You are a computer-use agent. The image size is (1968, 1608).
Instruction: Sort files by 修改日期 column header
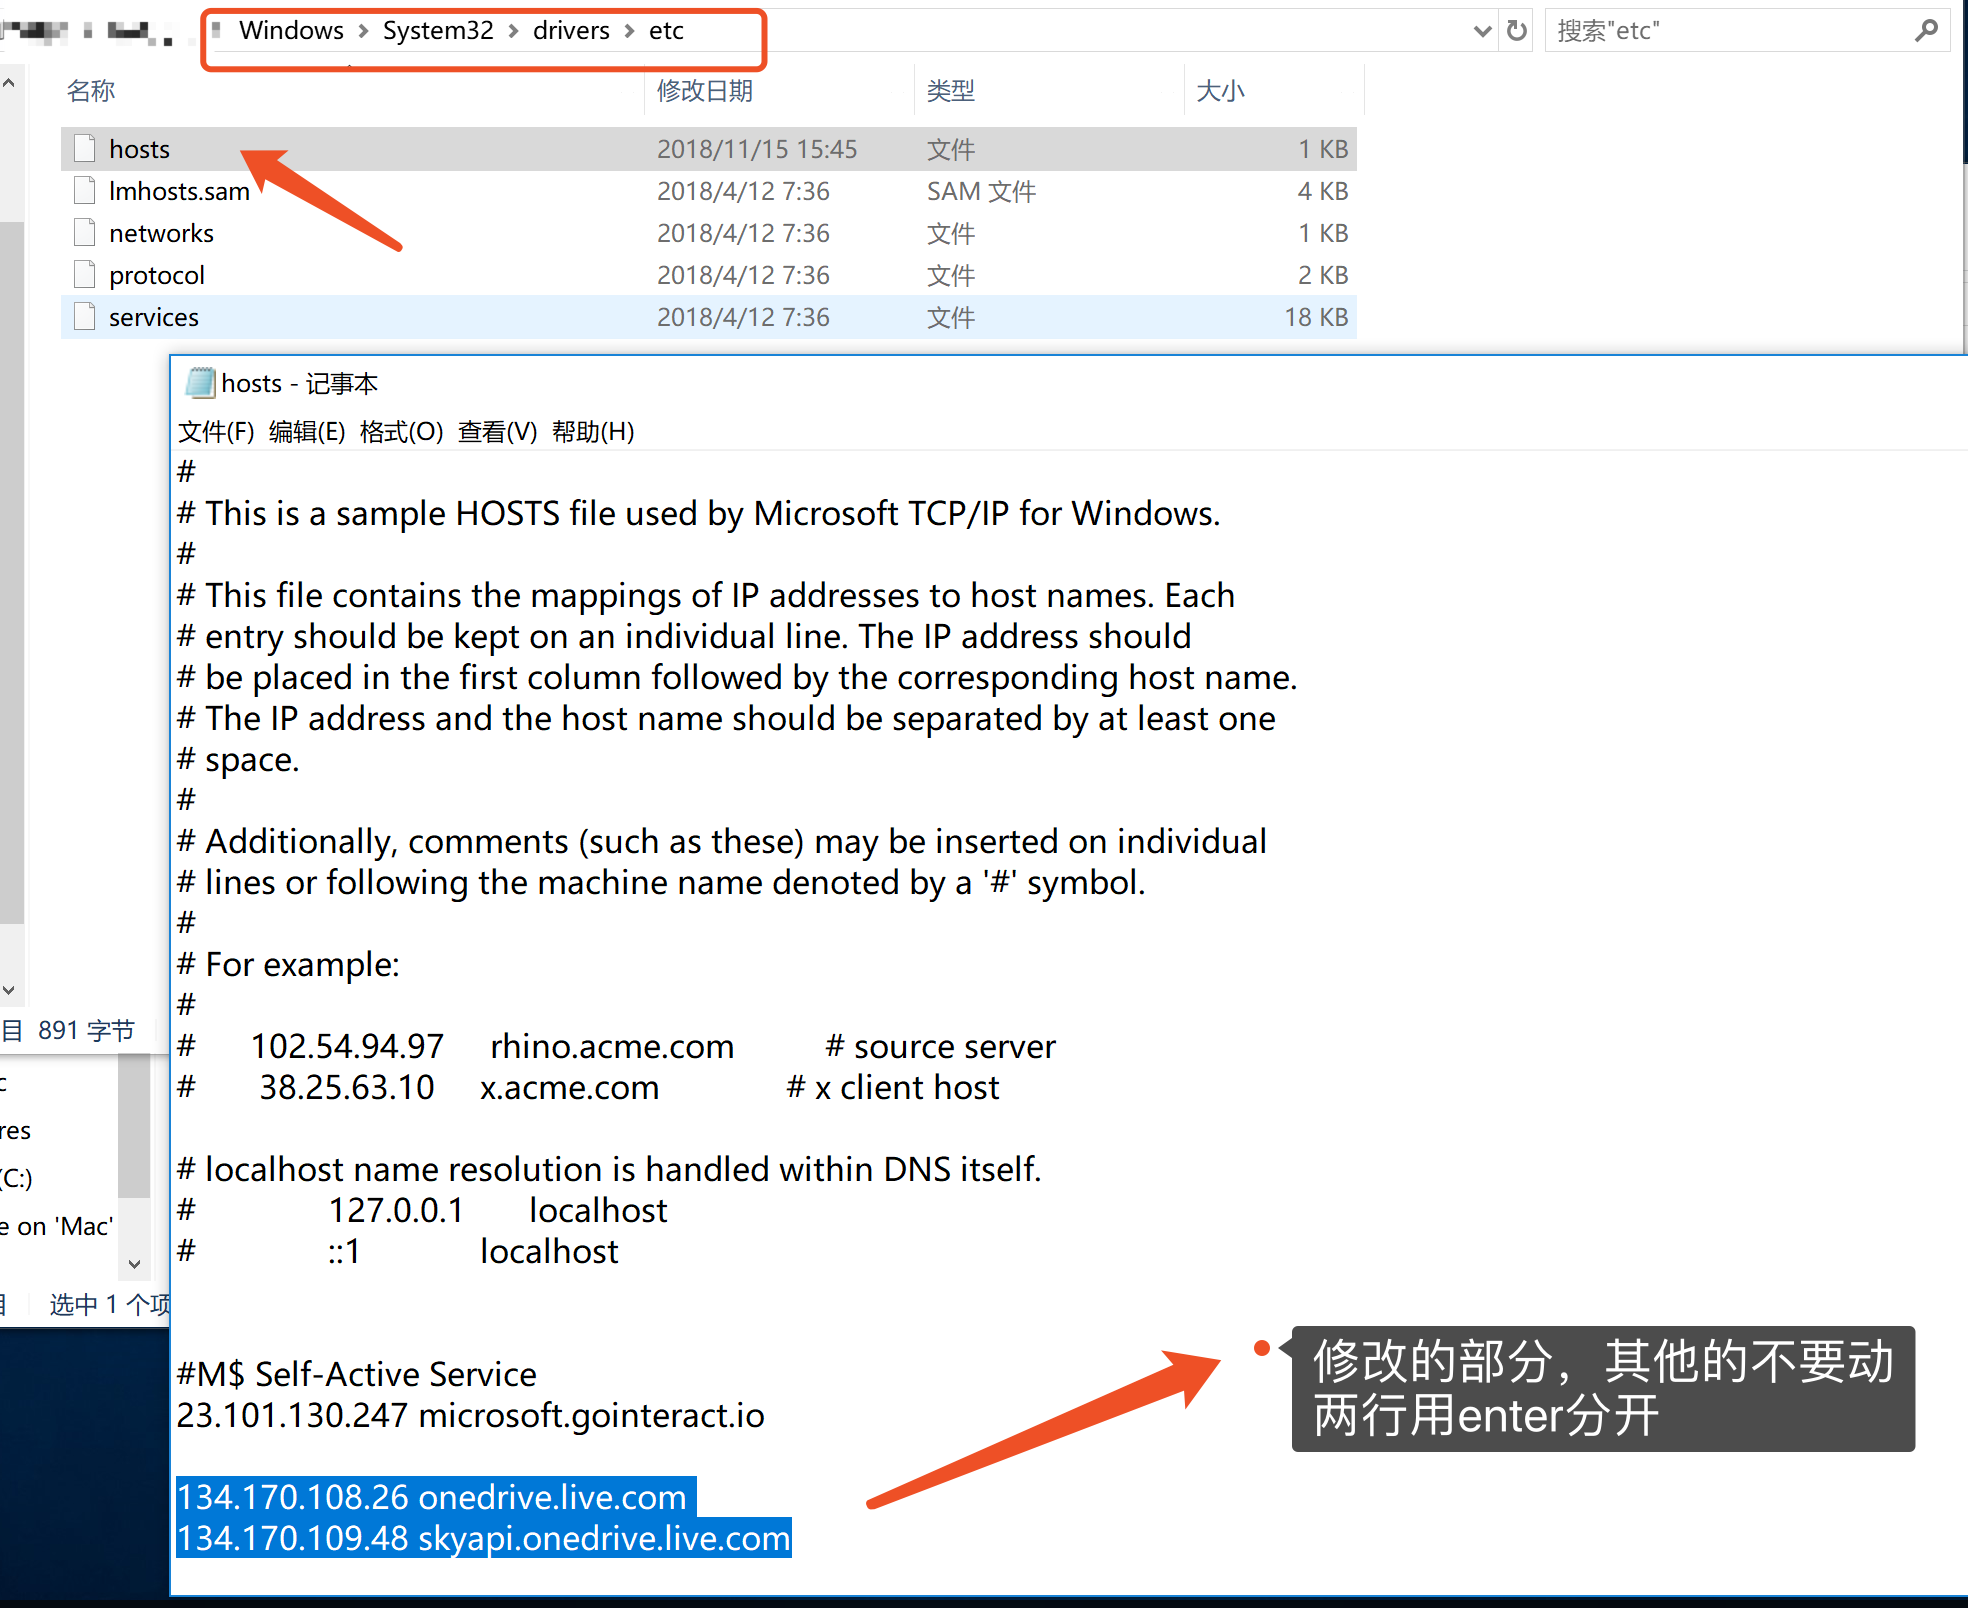(x=705, y=91)
